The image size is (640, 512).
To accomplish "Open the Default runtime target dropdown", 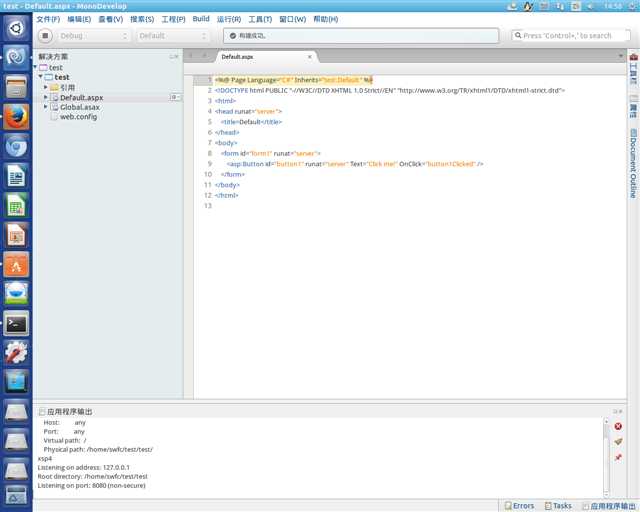I will pos(173,36).
